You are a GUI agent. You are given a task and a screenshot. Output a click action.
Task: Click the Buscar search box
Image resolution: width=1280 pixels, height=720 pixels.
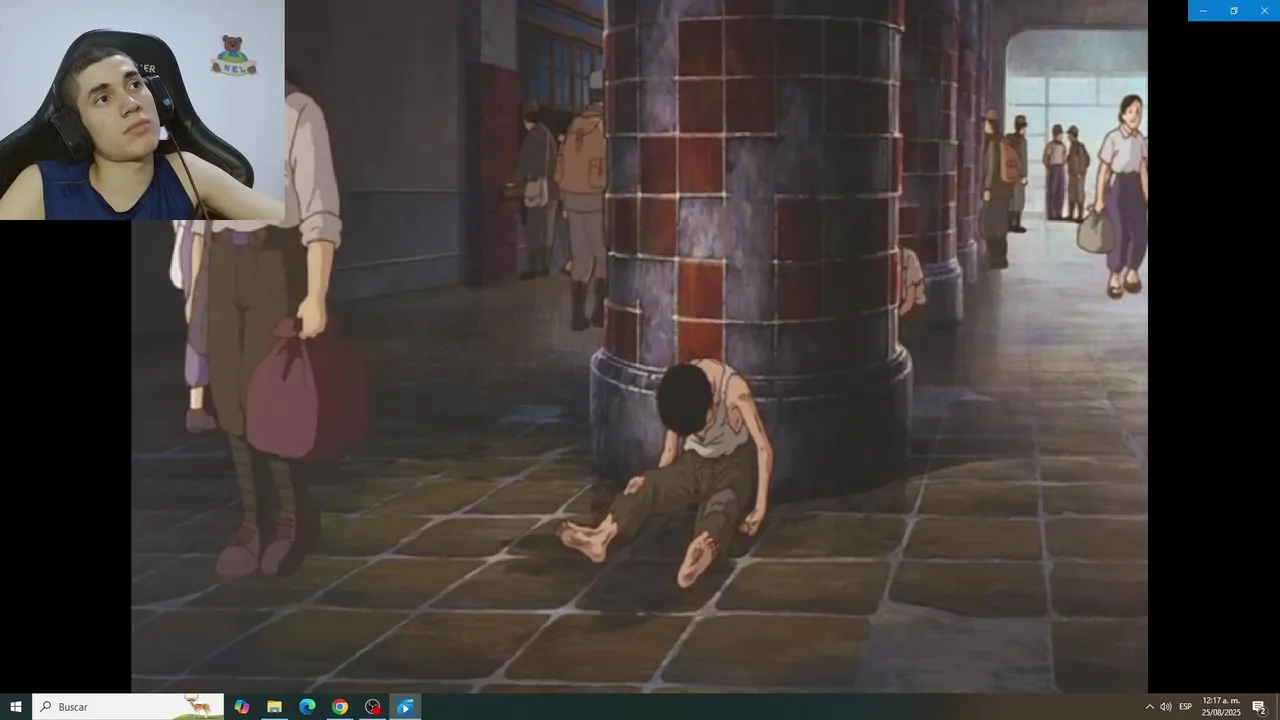[128, 707]
